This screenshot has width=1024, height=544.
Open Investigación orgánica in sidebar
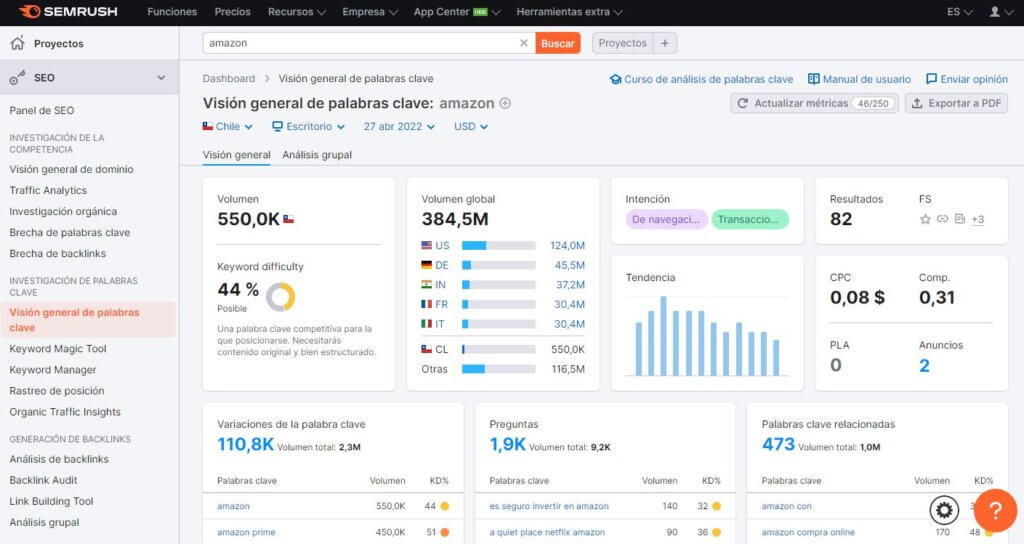(x=63, y=211)
